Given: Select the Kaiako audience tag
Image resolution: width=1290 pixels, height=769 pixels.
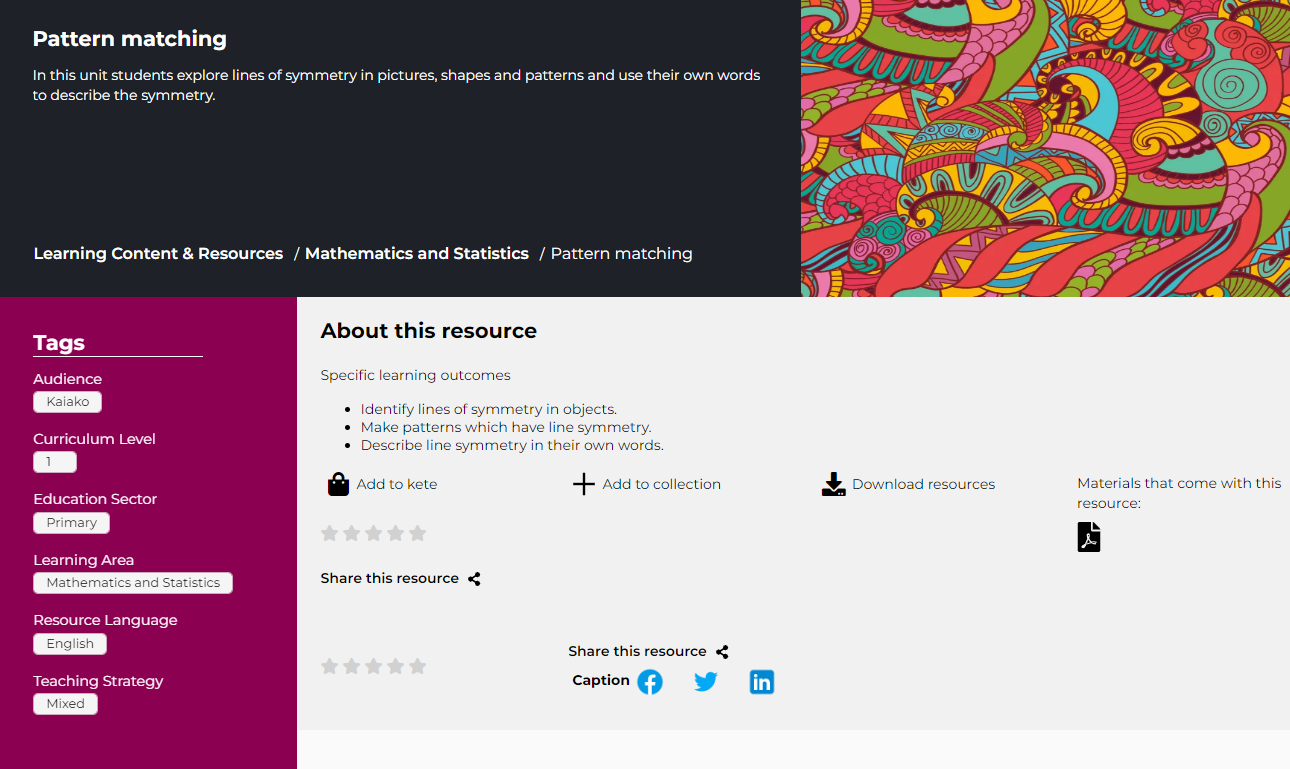Looking at the screenshot, I should [67, 402].
